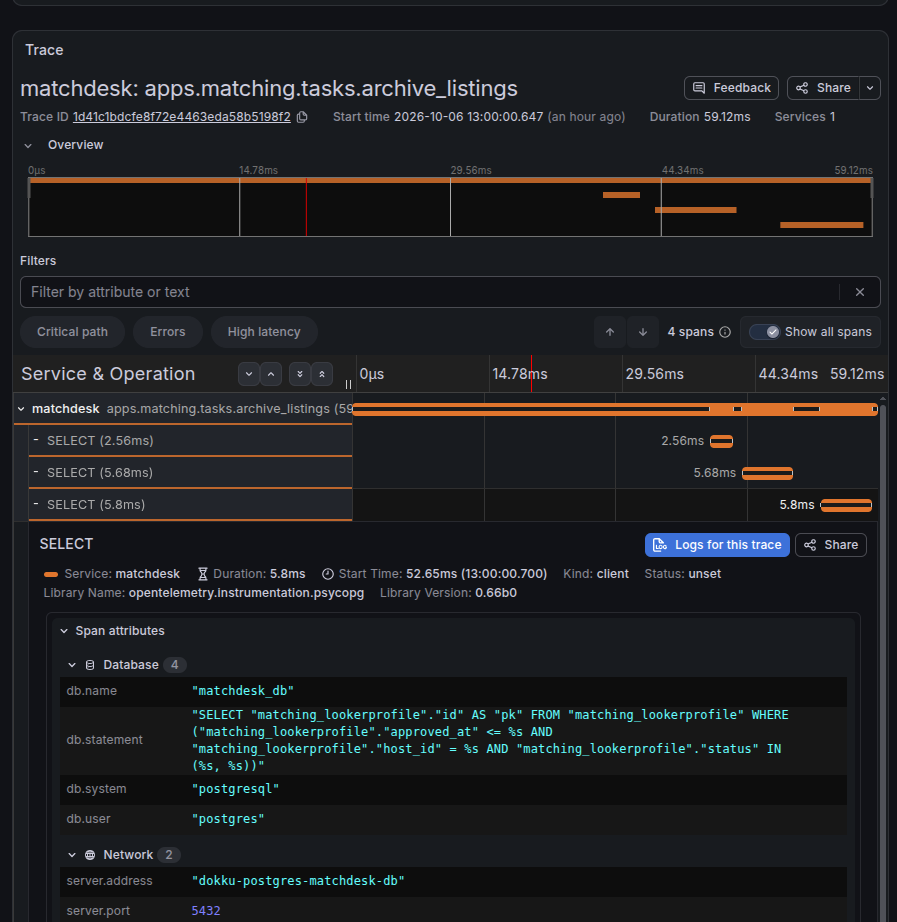897x922 pixels.
Task: Expand all spans with double chevron down
Action: click(300, 374)
